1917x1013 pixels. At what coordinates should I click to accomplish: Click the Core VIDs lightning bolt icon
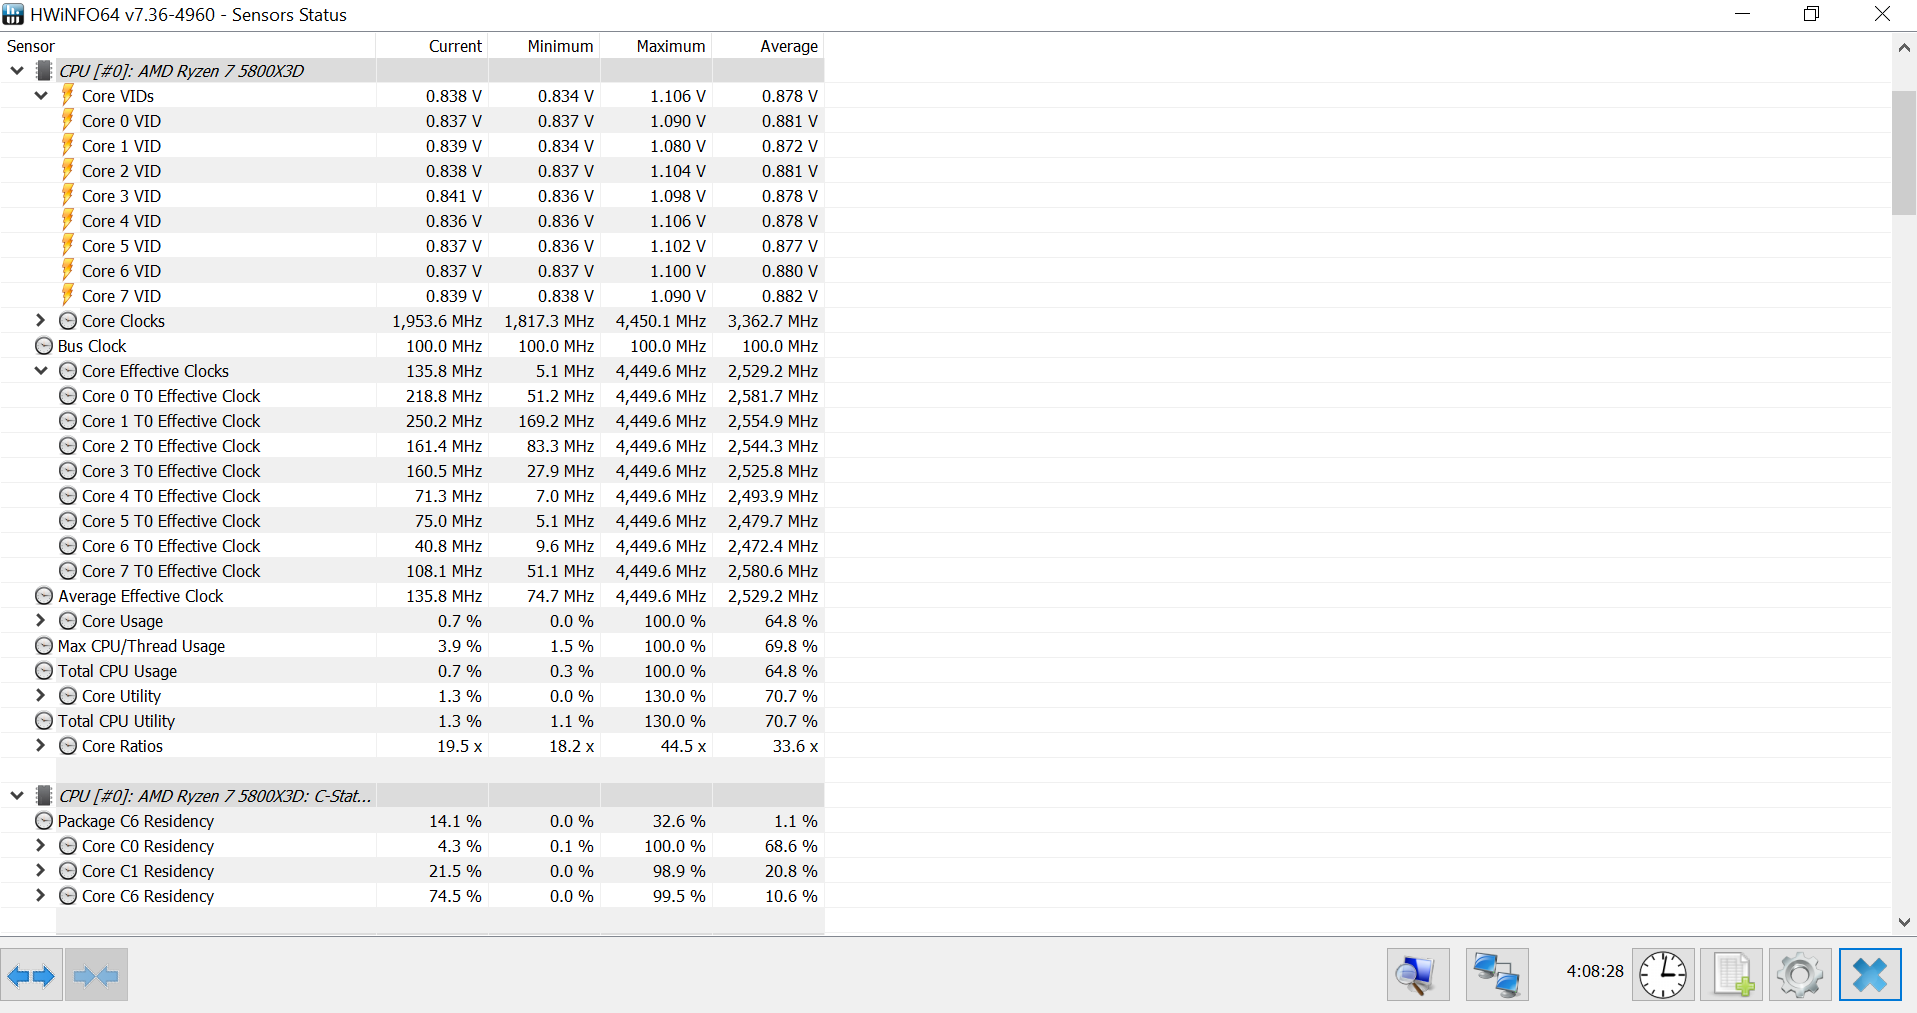(x=68, y=95)
